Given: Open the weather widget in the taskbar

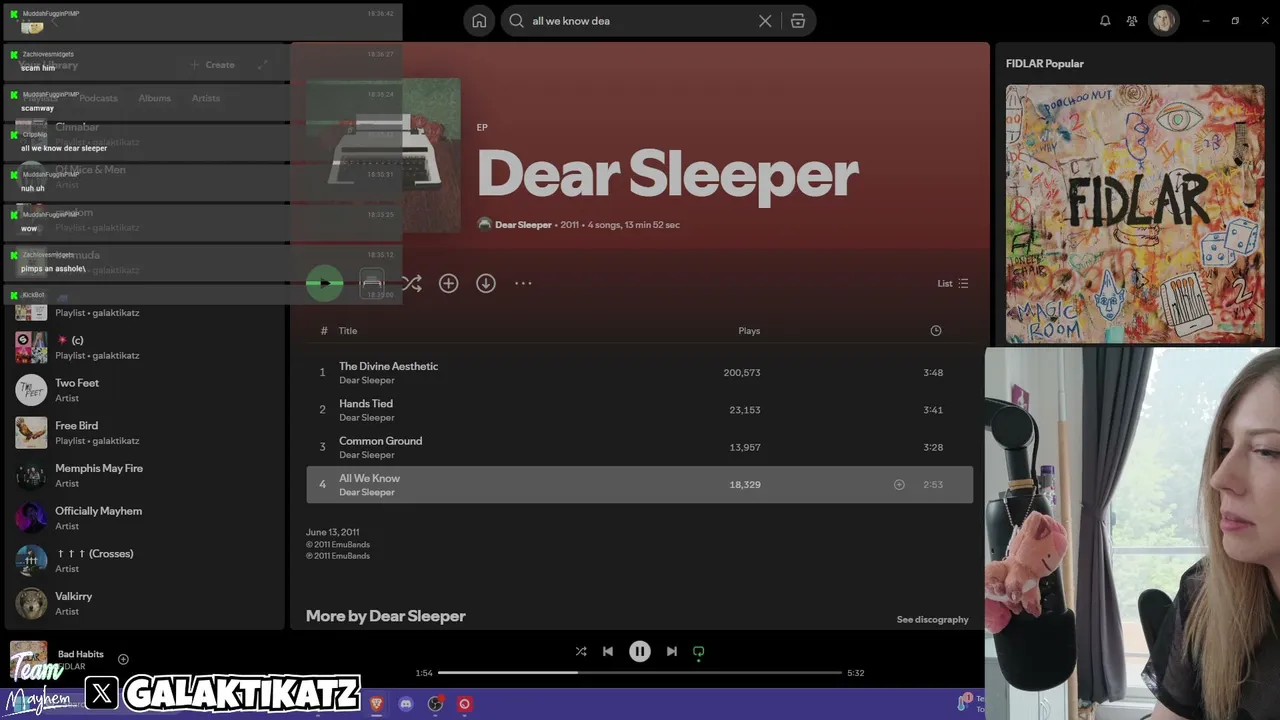Looking at the screenshot, I should click(970, 704).
